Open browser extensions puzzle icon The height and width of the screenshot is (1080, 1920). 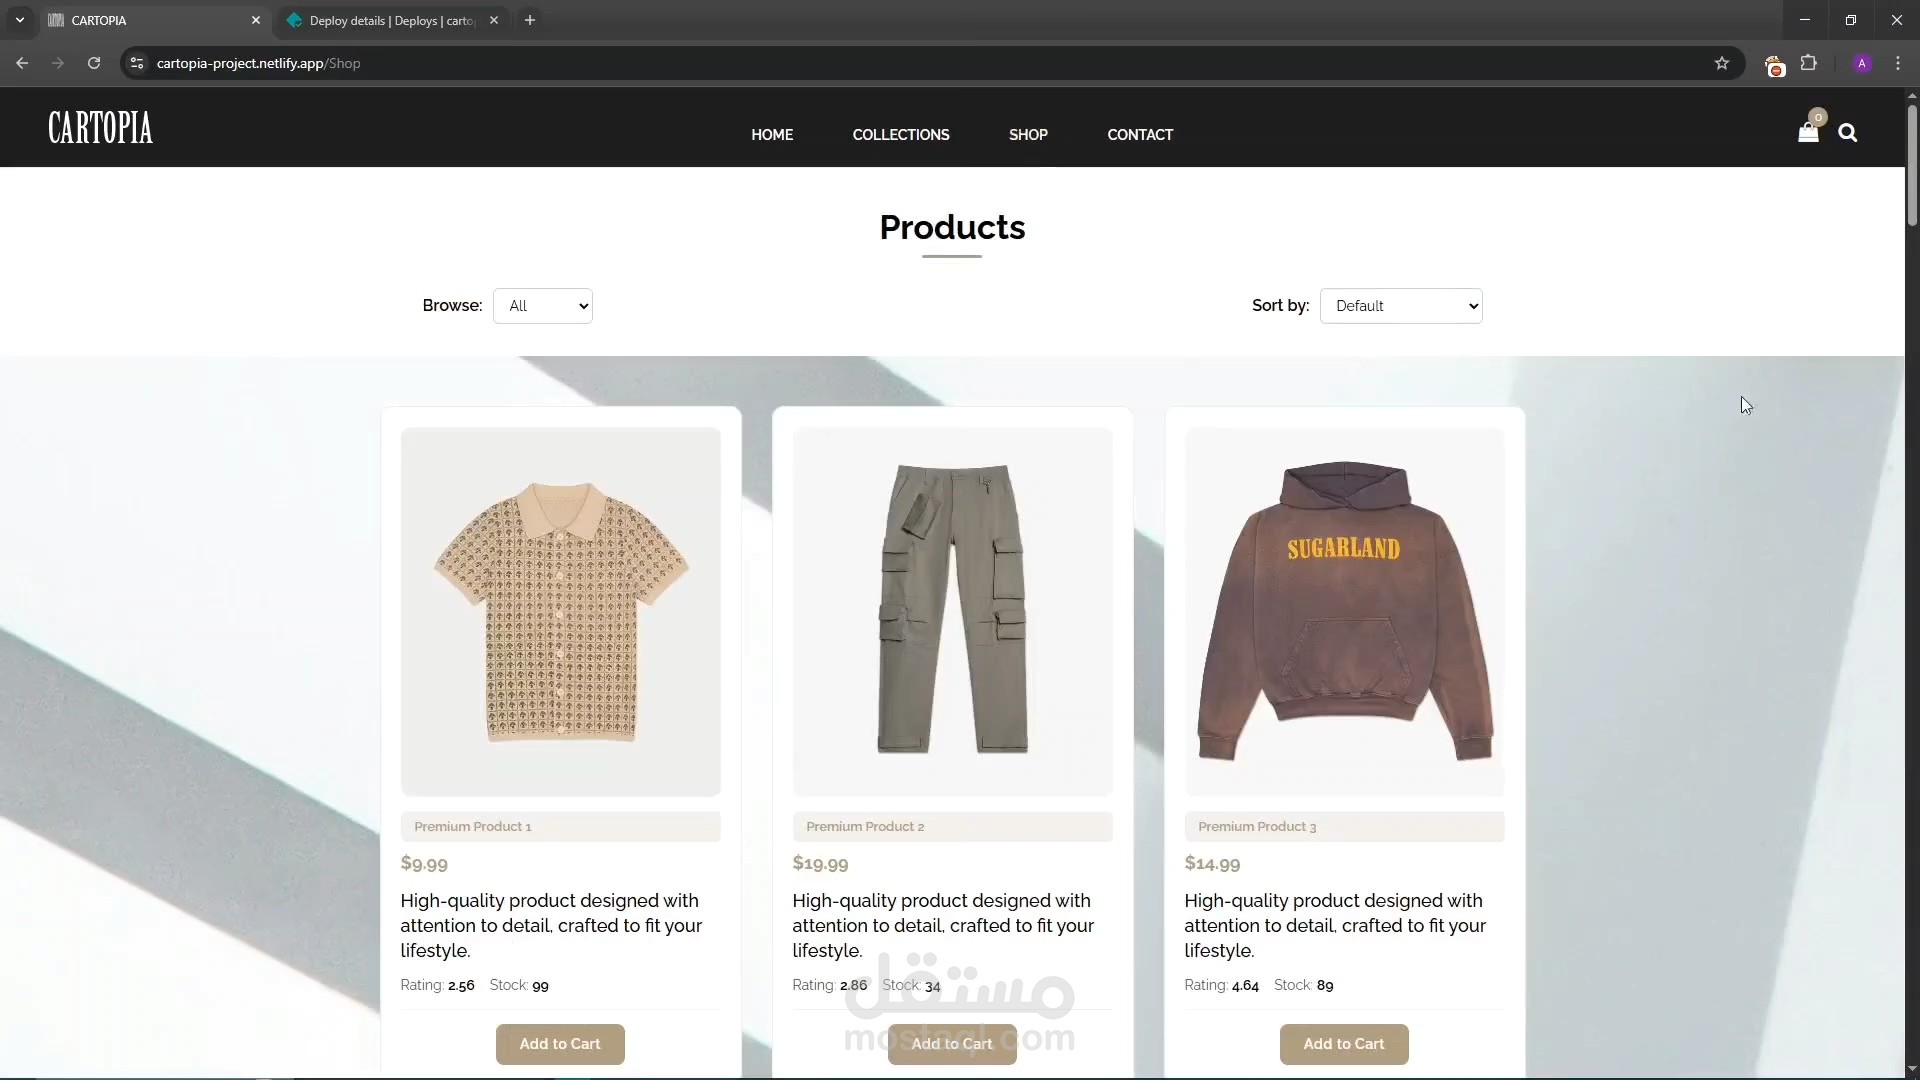[x=1808, y=63]
